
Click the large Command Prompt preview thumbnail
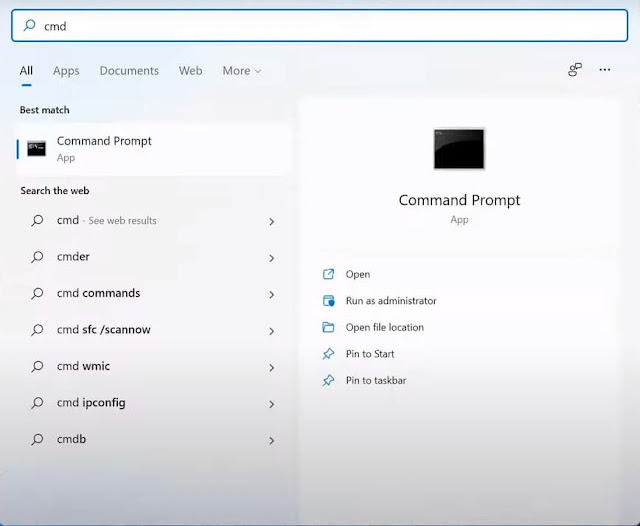coord(459,149)
